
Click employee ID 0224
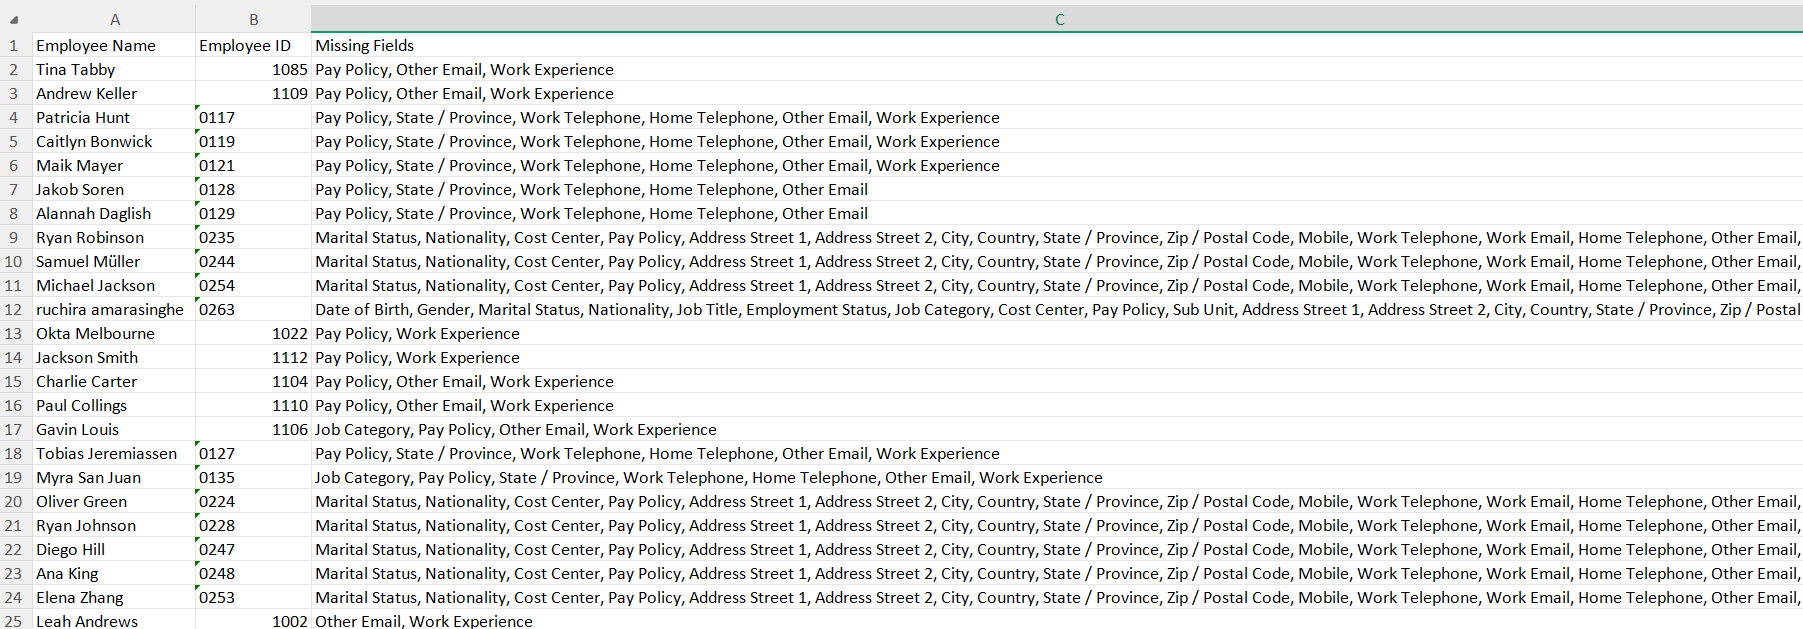(x=253, y=501)
